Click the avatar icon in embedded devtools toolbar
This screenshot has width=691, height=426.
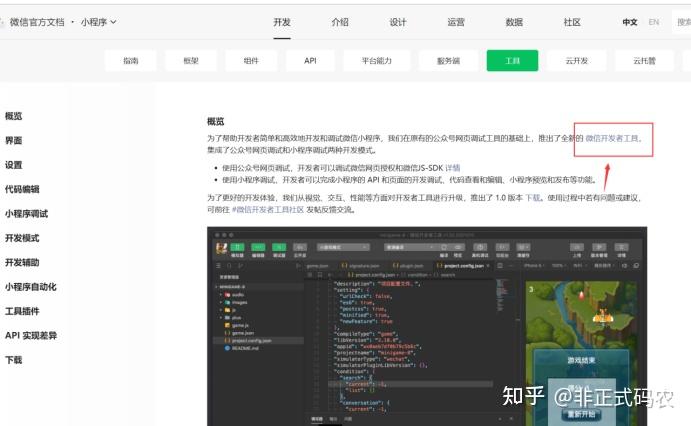pos(221,248)
